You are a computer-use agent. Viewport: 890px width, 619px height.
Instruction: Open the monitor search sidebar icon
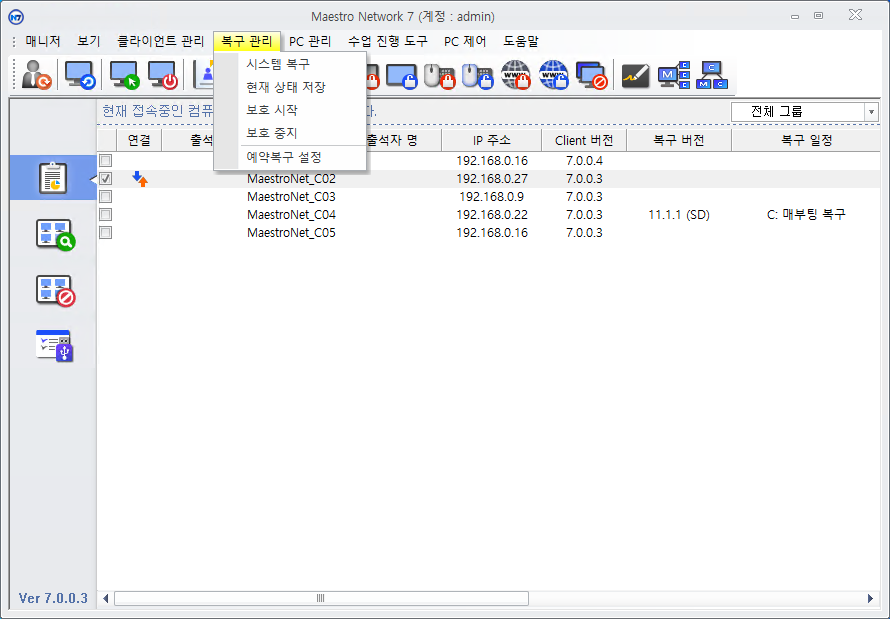[54, 234]
